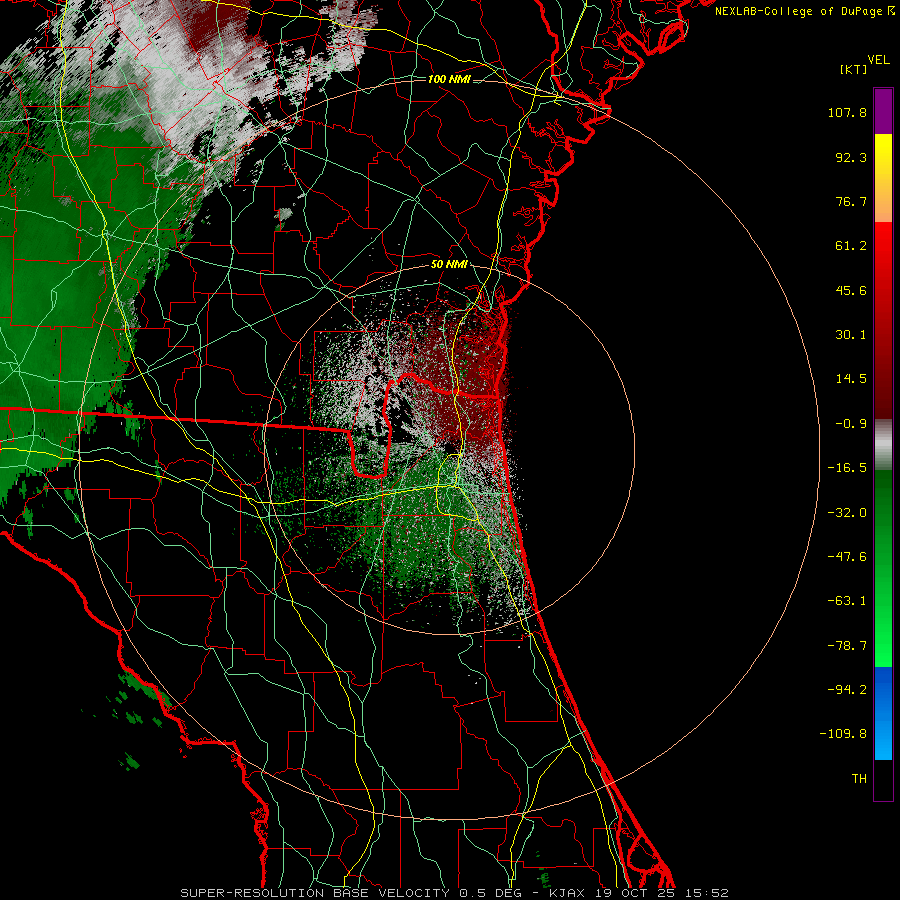Select the -16.5 value on the velocity scale
The width and height of the screenshot is (900, 900).
(847, 468)
